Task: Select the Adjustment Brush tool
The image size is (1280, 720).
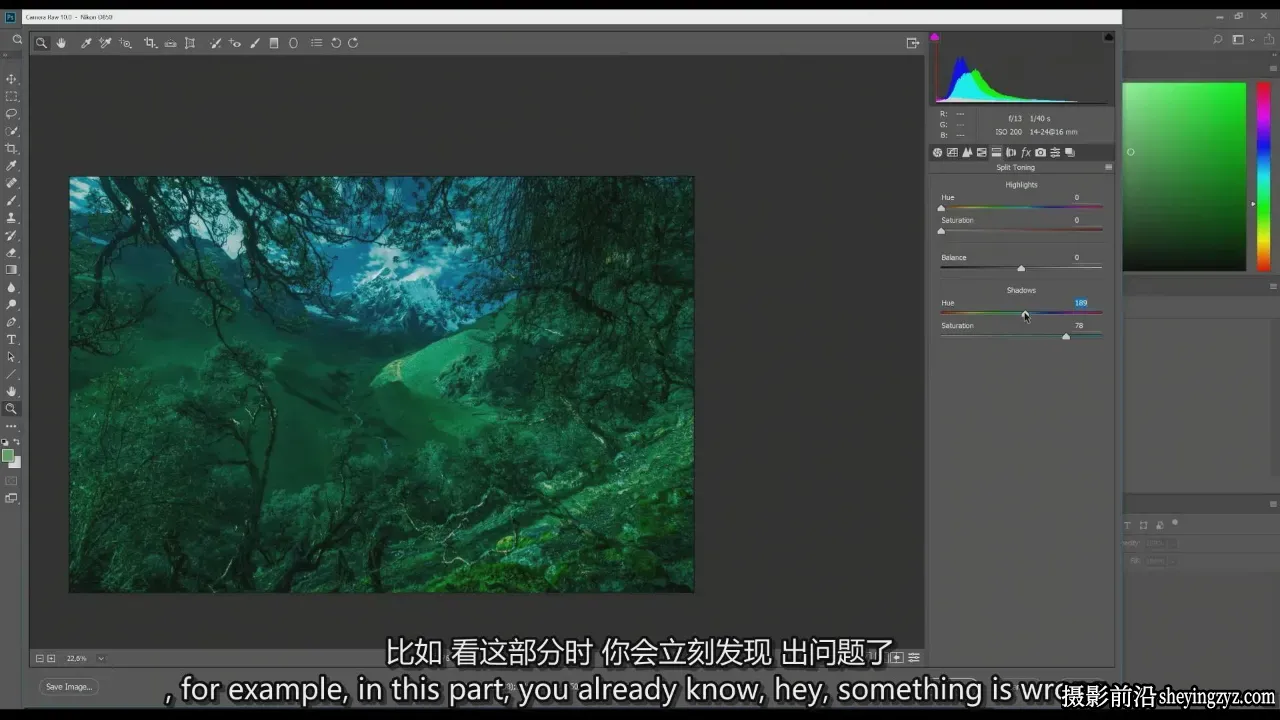Action: click(254, 43)
